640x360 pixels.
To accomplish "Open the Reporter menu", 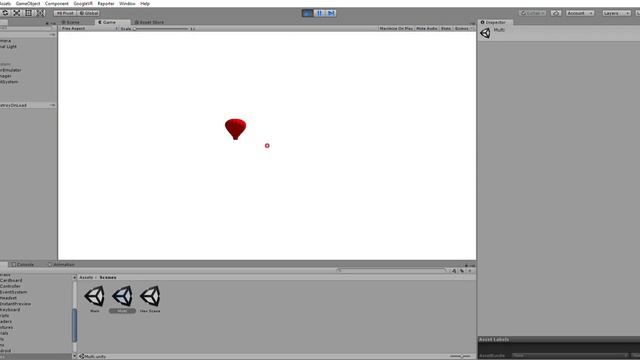I will (x=106, y=3).
